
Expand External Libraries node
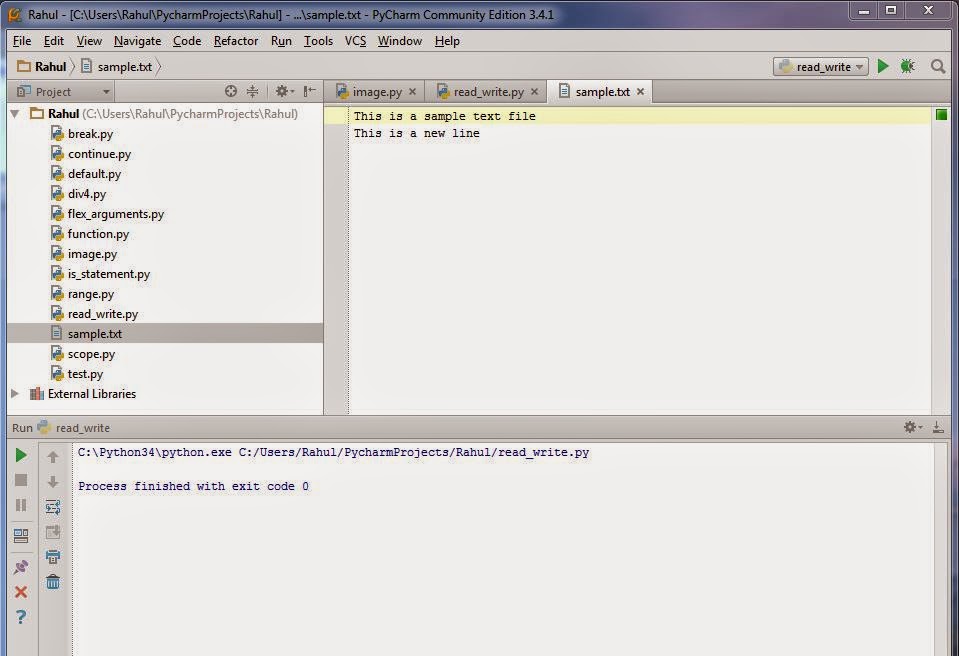click(x=15, y=394)
